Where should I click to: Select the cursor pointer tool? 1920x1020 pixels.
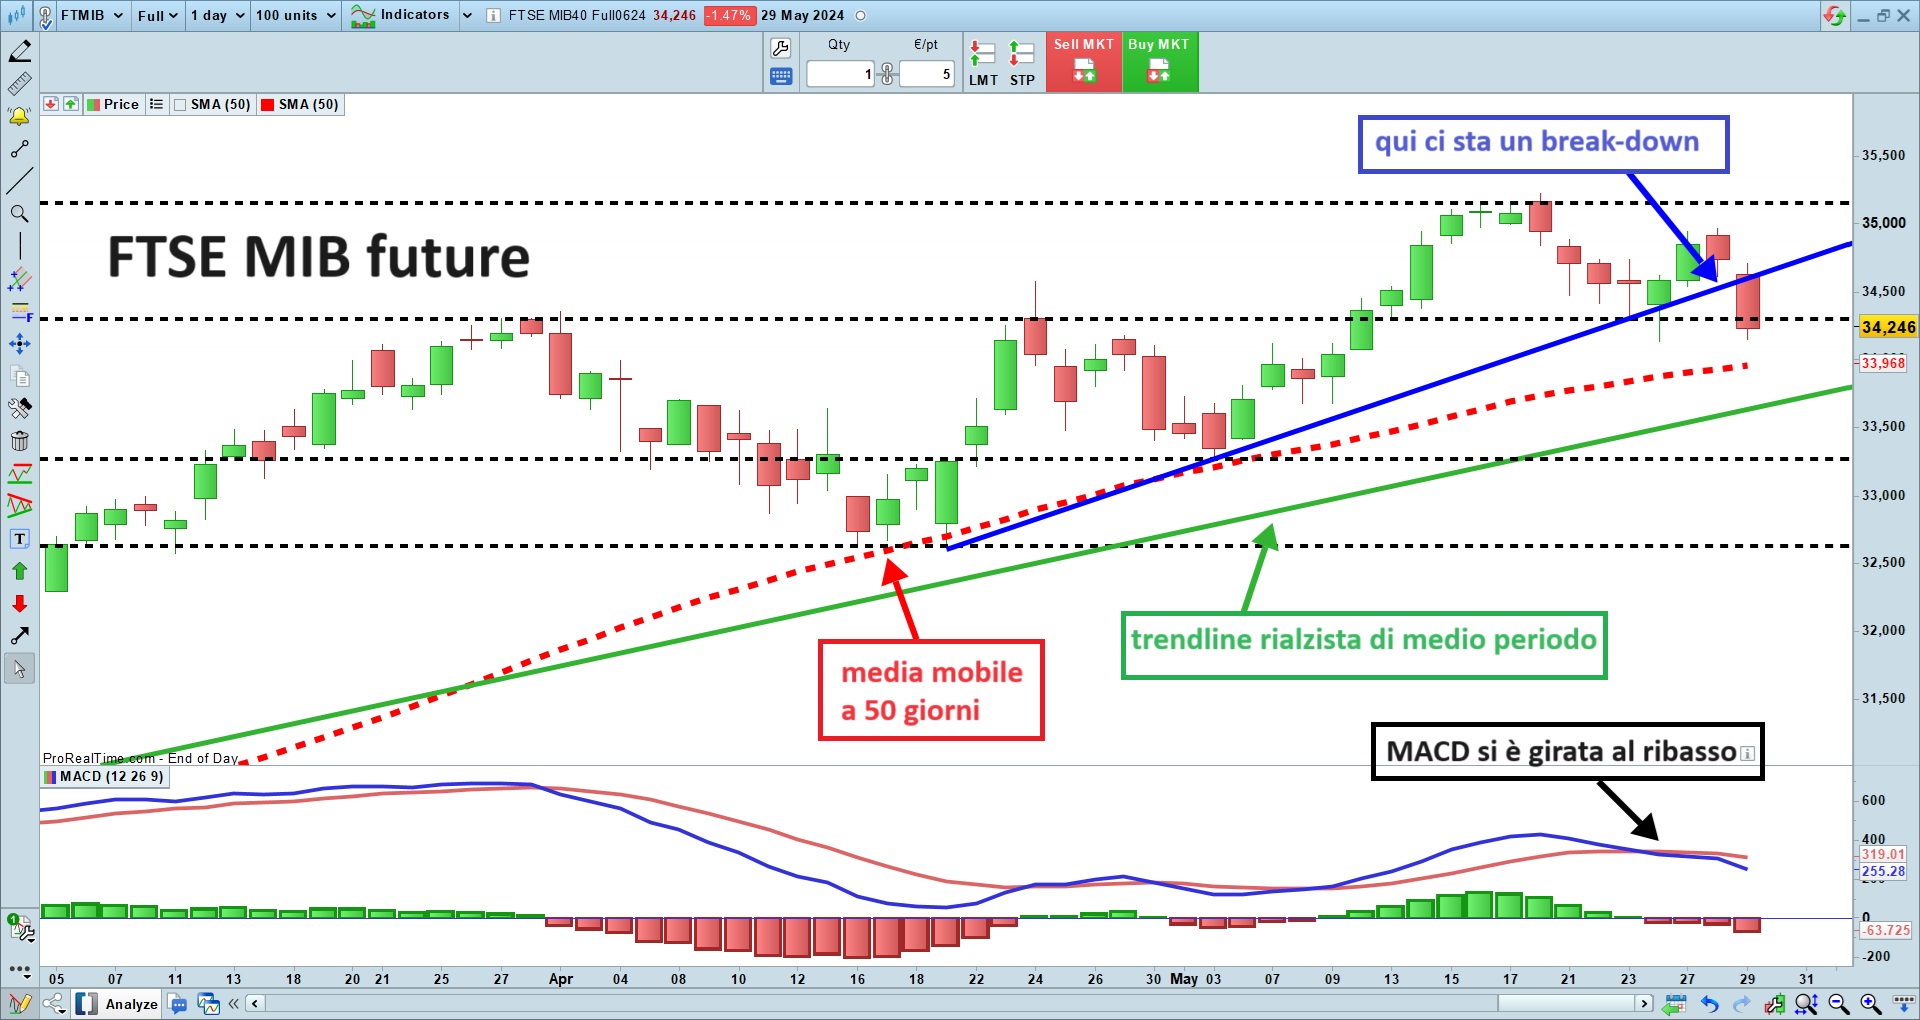[19, 669]
